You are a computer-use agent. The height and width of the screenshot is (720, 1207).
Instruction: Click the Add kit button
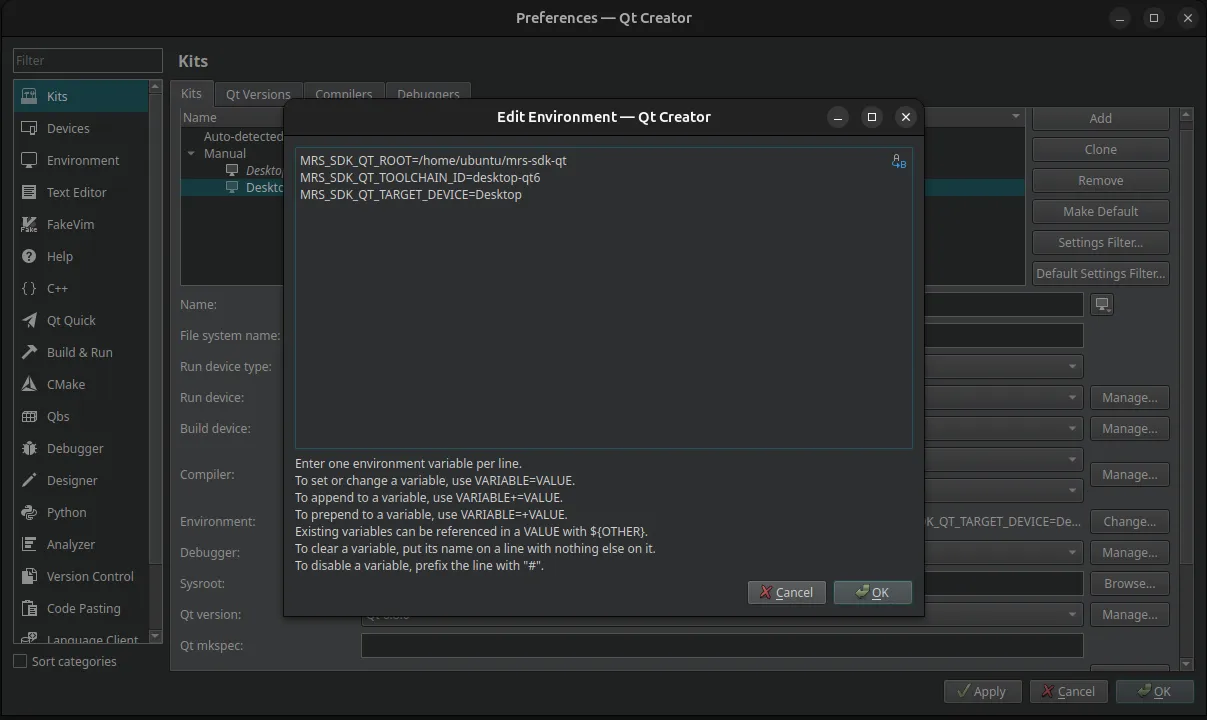point(1100,118)
